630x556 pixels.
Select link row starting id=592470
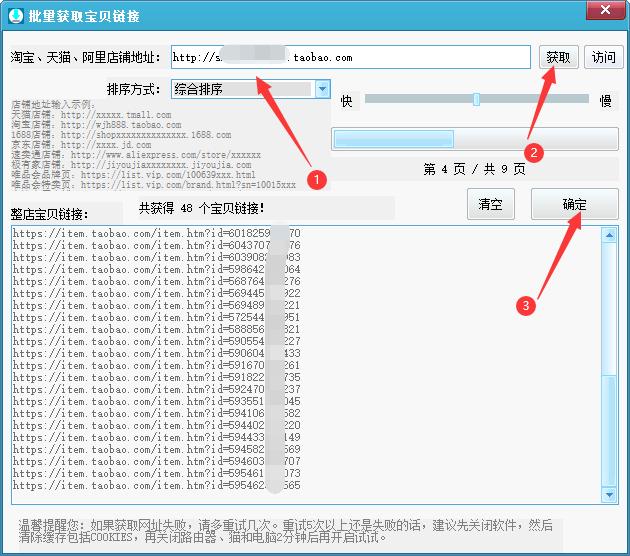pyautogui.click(x=156, y=389)
